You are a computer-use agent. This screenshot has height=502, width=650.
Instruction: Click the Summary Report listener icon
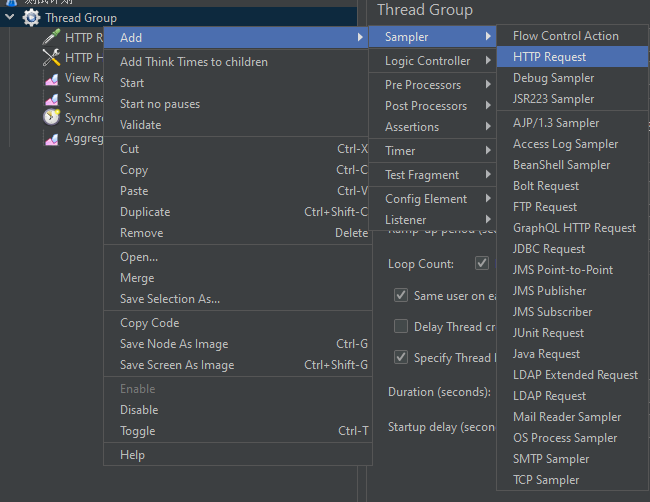tap(51, 98)
